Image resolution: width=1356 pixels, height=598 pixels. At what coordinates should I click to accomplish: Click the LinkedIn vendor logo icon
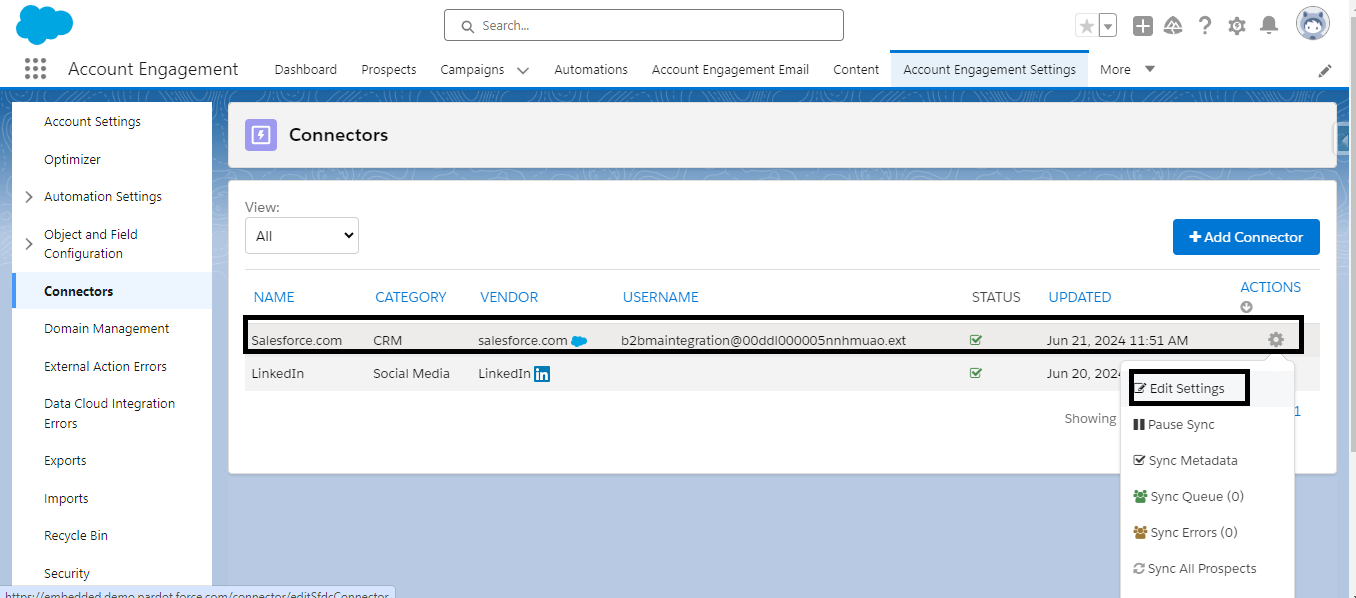542,374
